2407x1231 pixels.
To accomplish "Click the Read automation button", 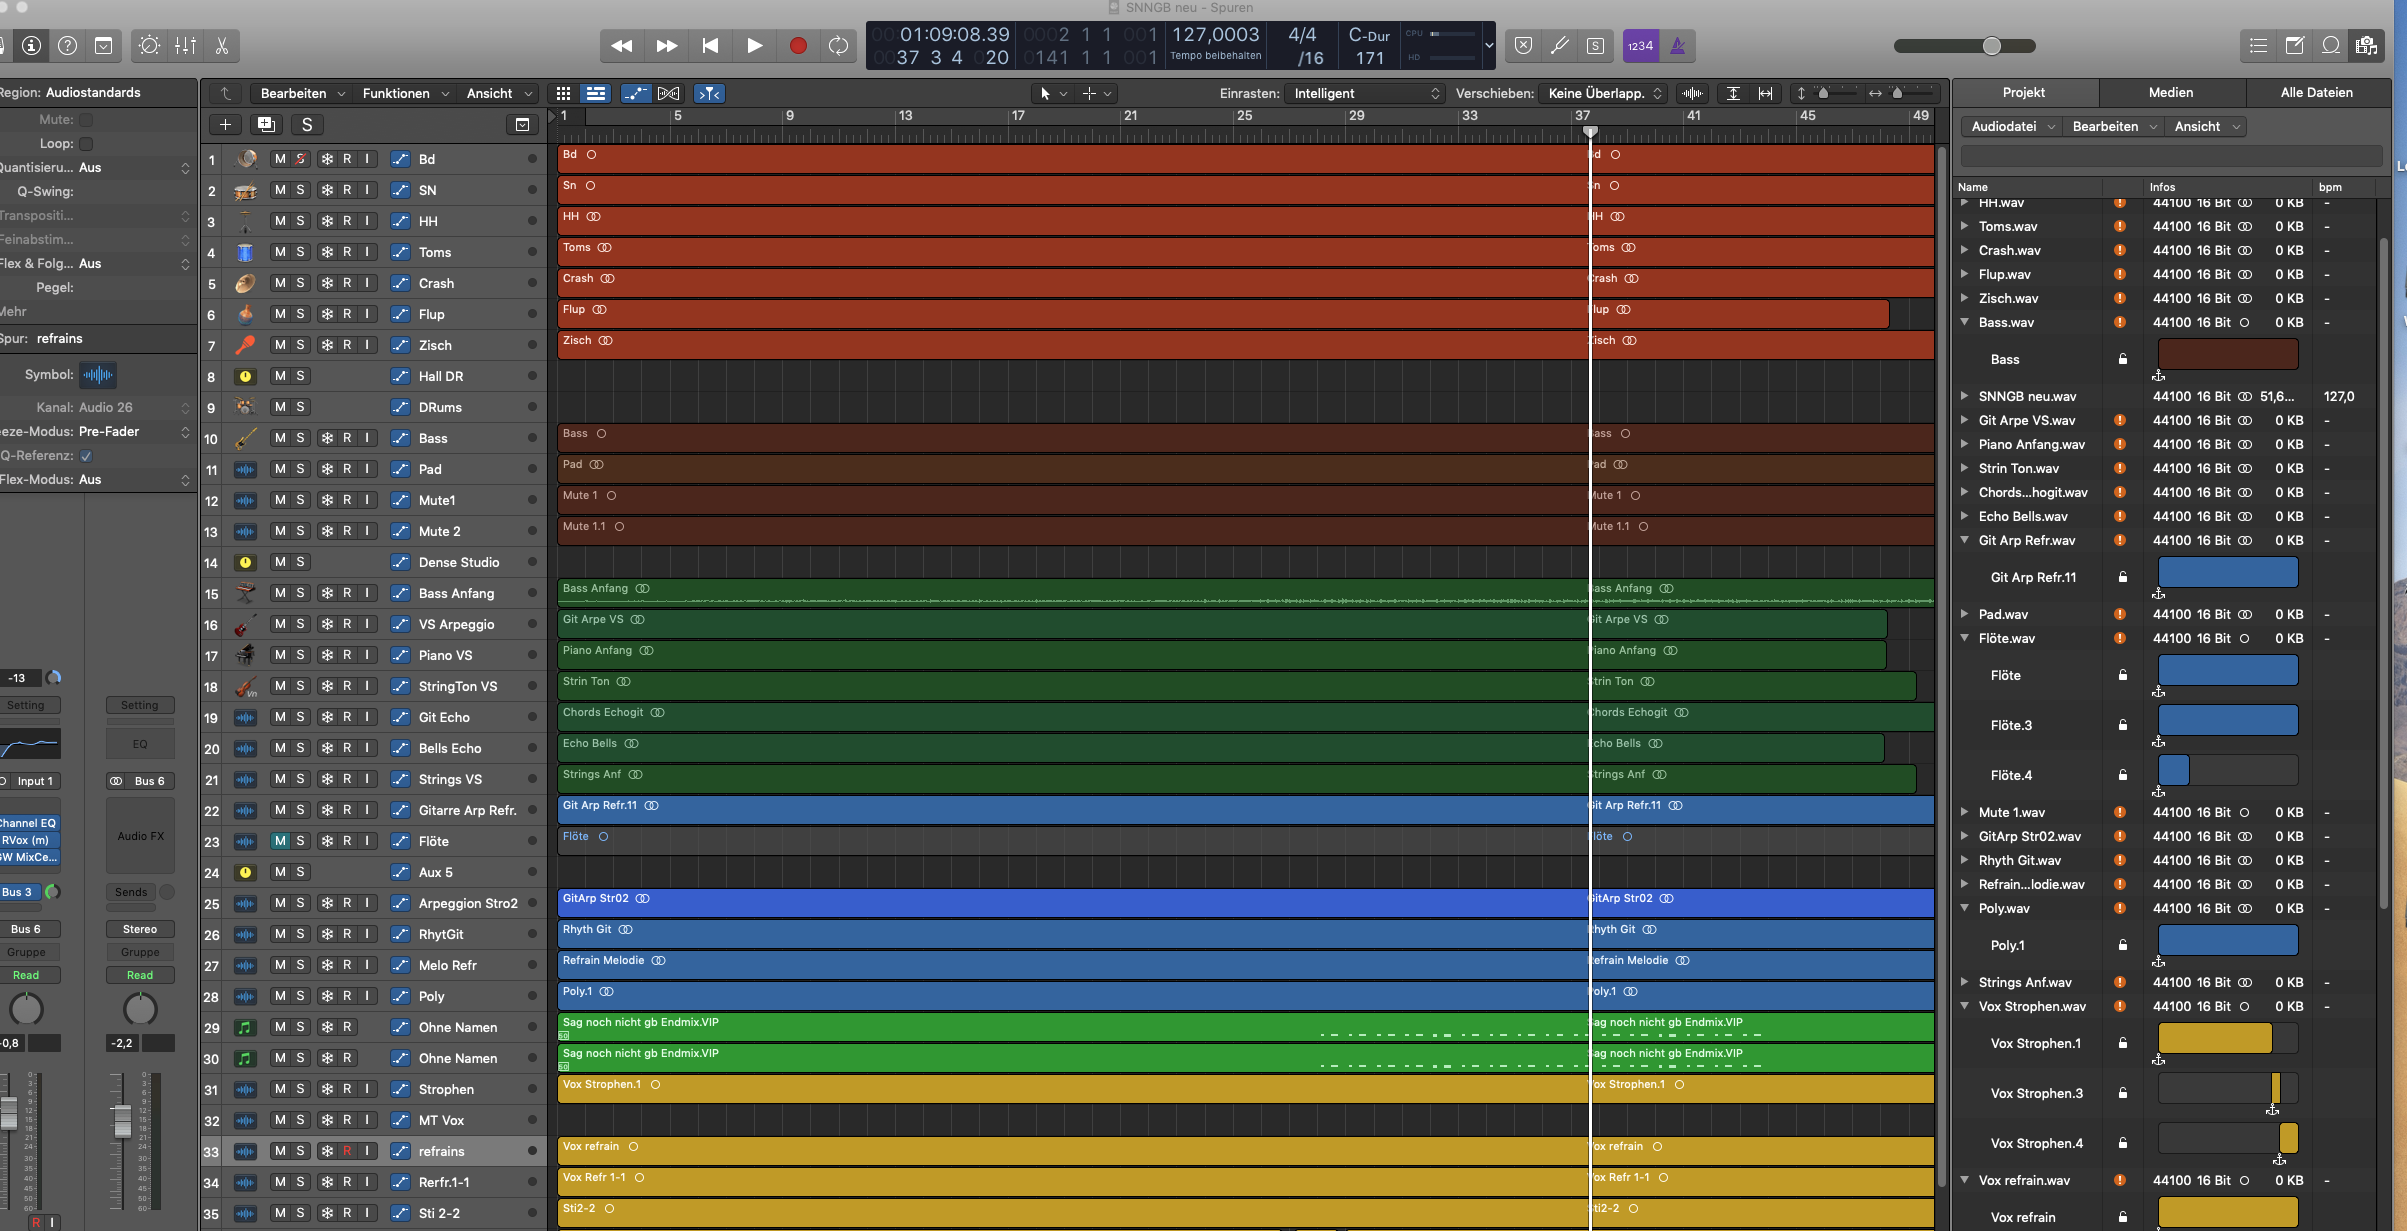I will click(26, 975).
